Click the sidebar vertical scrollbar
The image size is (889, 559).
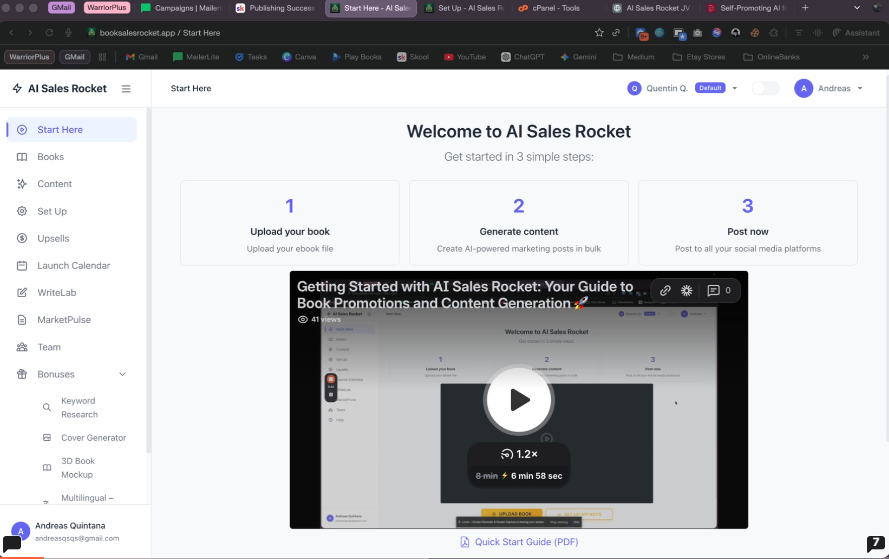click(149, 281)
